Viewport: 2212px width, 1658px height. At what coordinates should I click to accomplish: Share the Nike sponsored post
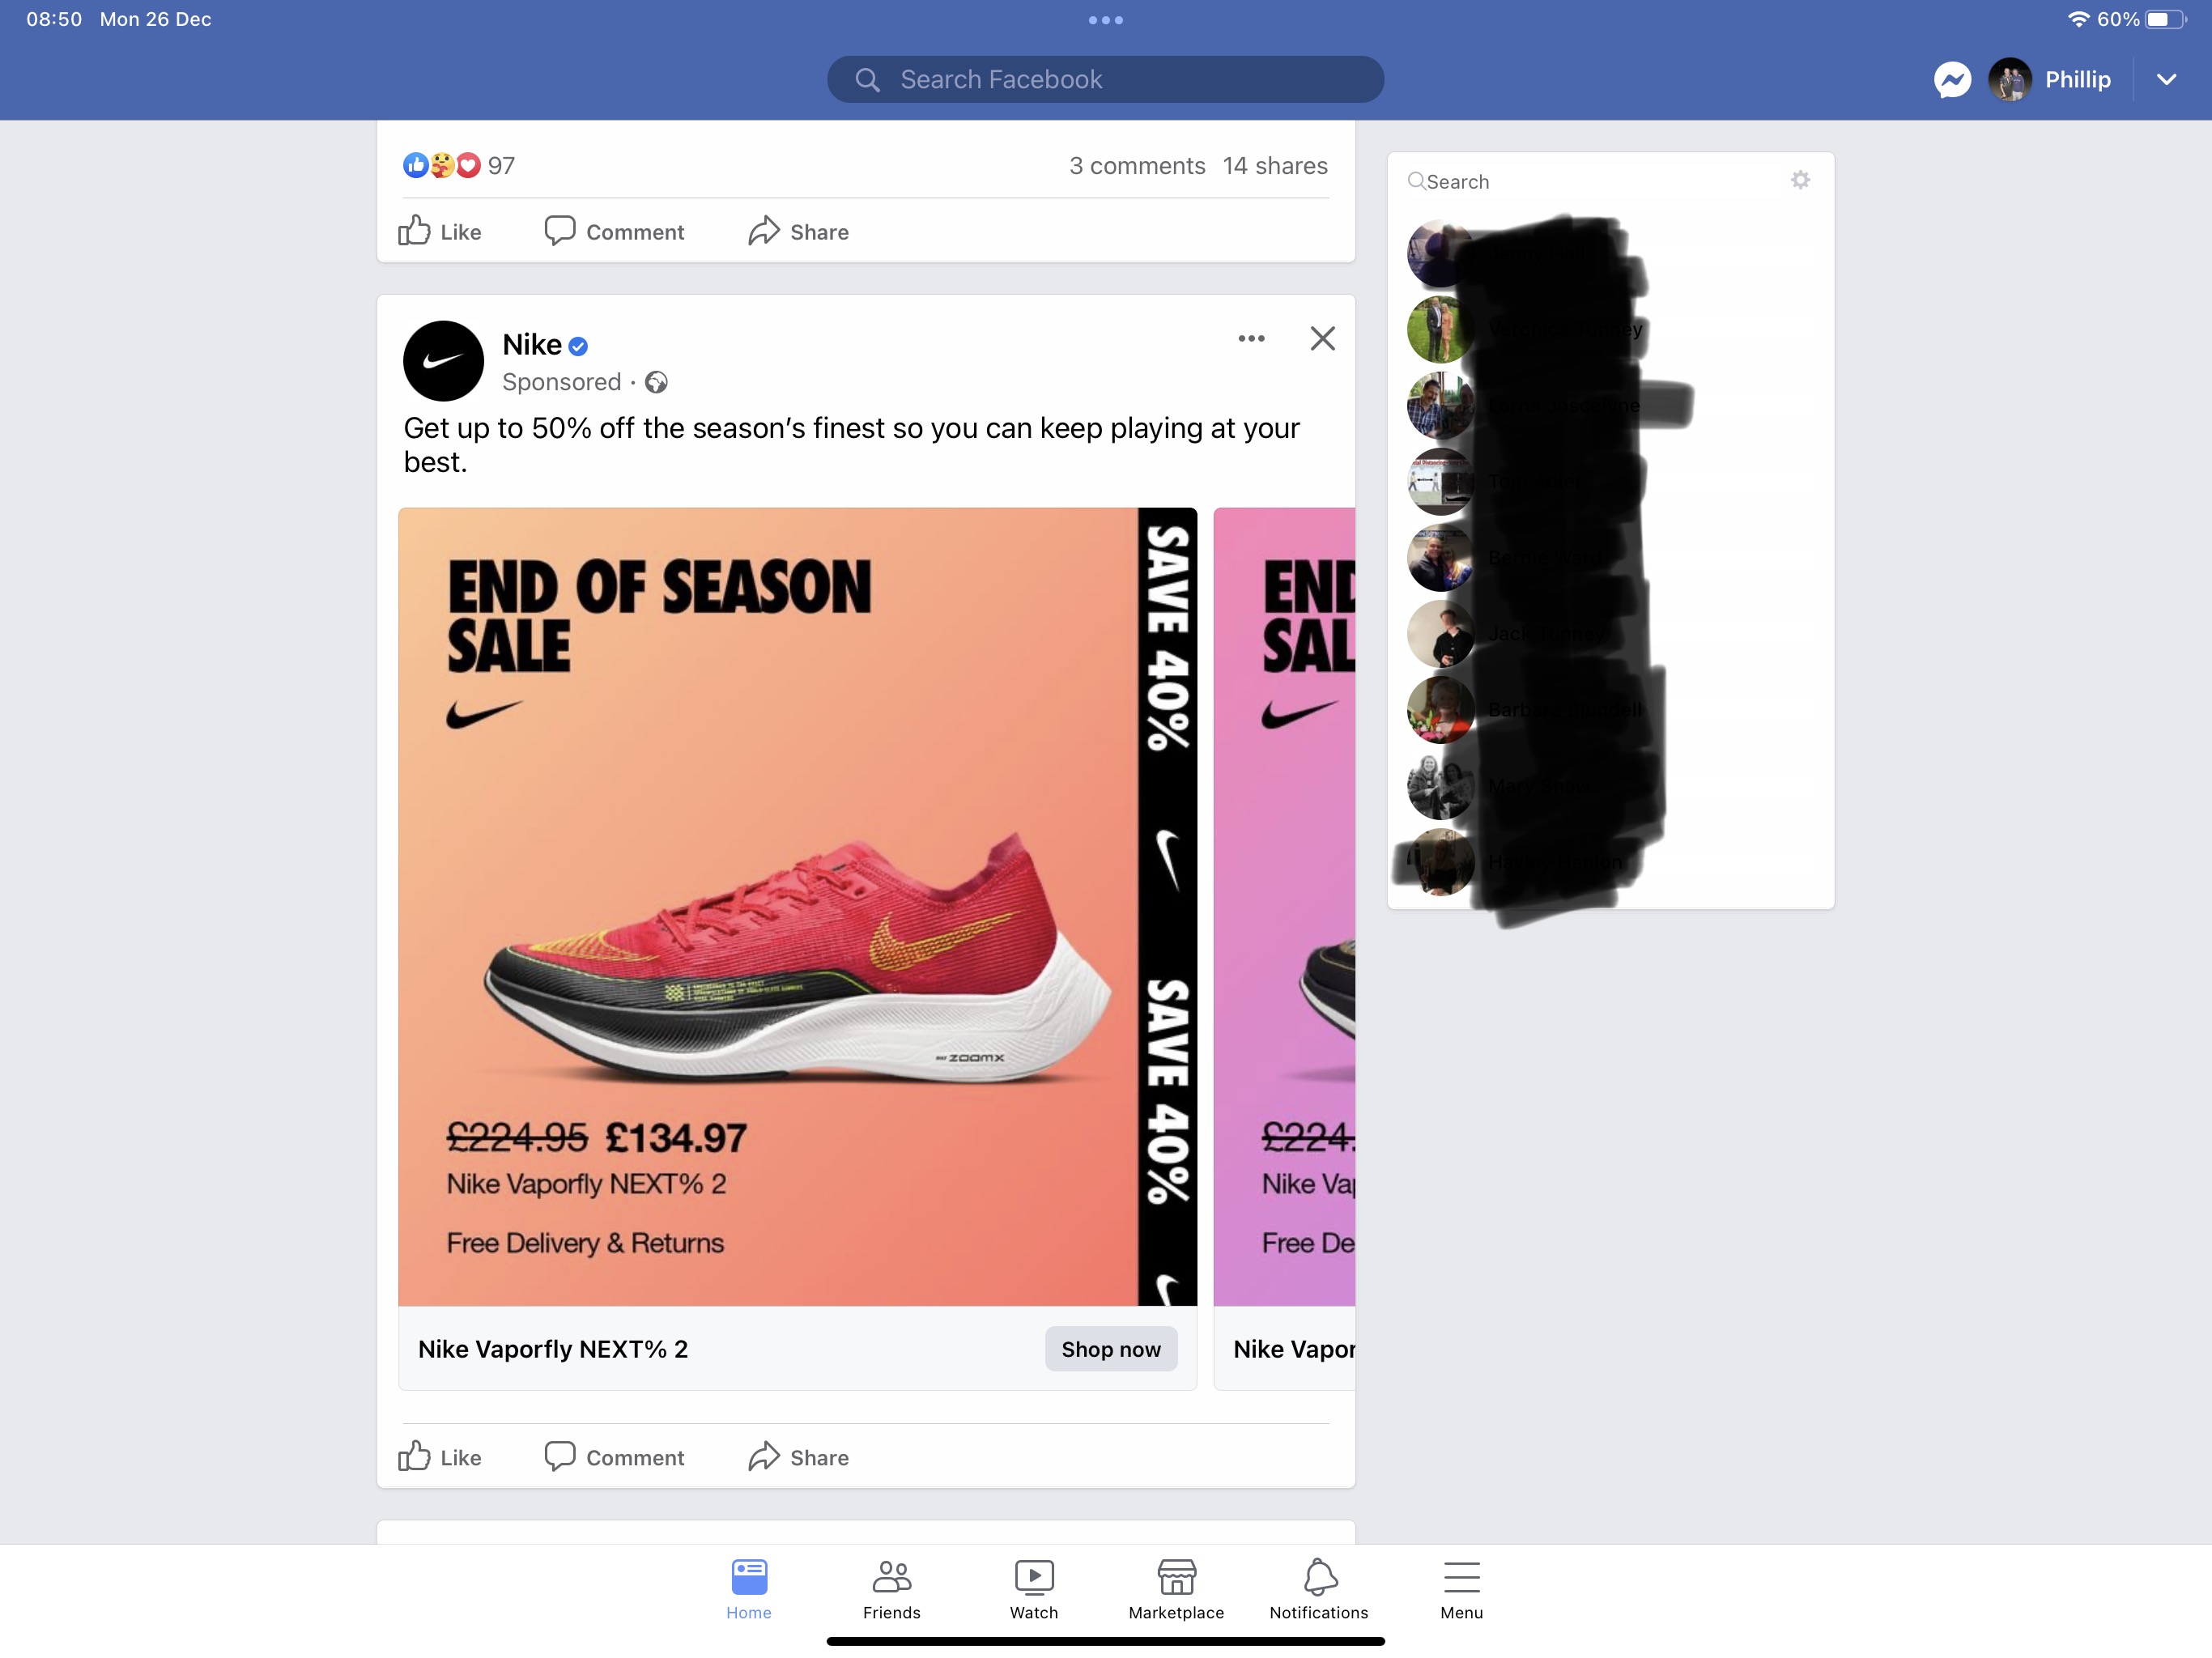coord(798,1457)
